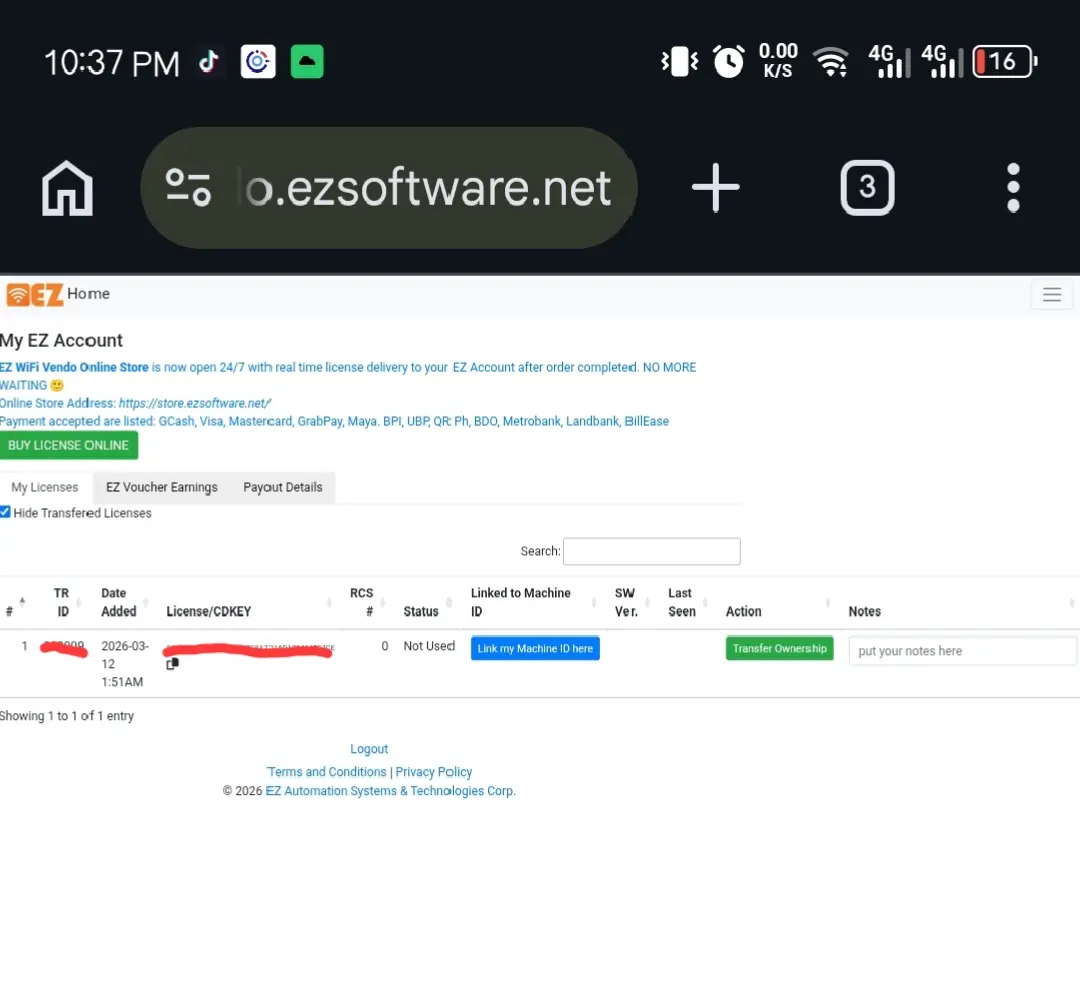The height and width of the screenshot is (989, 1080).
Task: Tap the blue circular app notification icon
Action: tap(258, 62)
